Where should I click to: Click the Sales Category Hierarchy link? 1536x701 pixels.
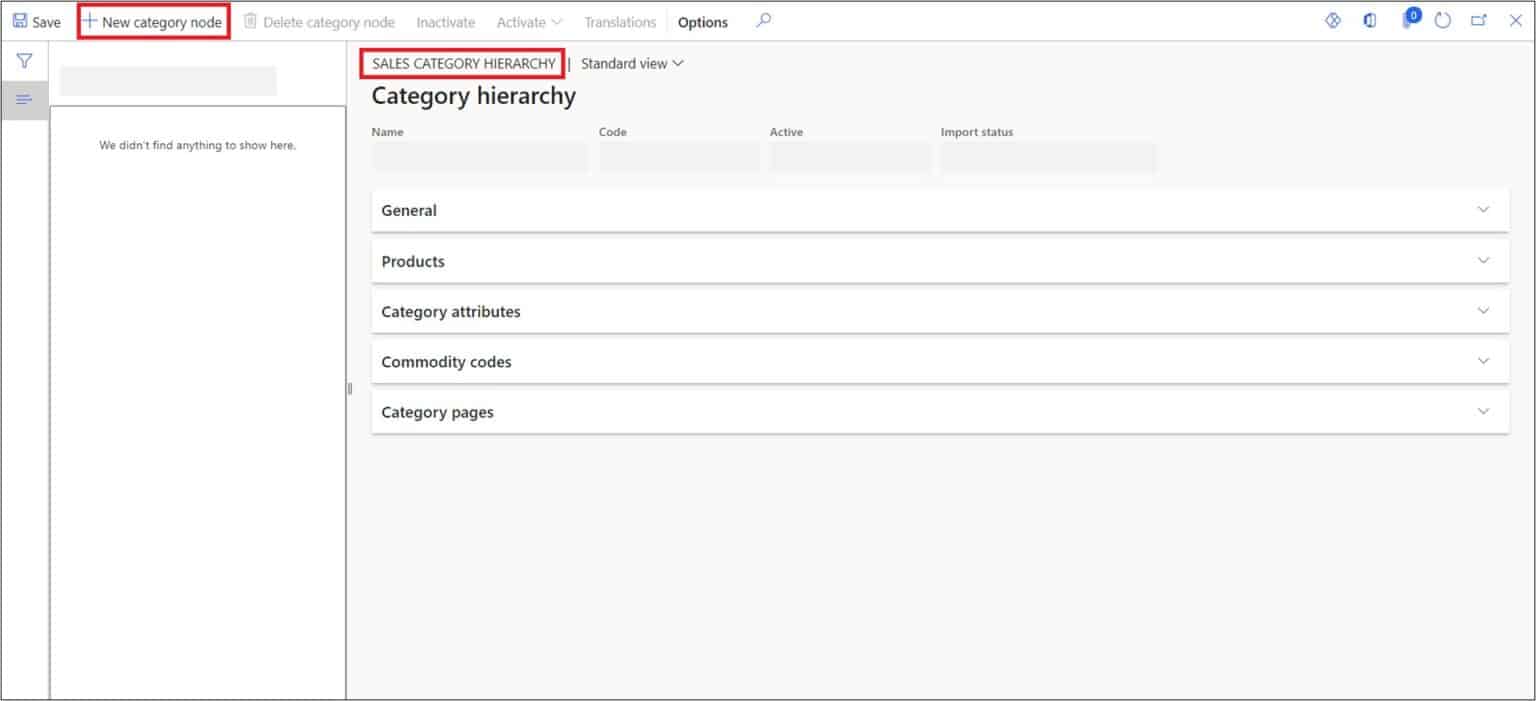pyautogui.click(x=463, y=63)
